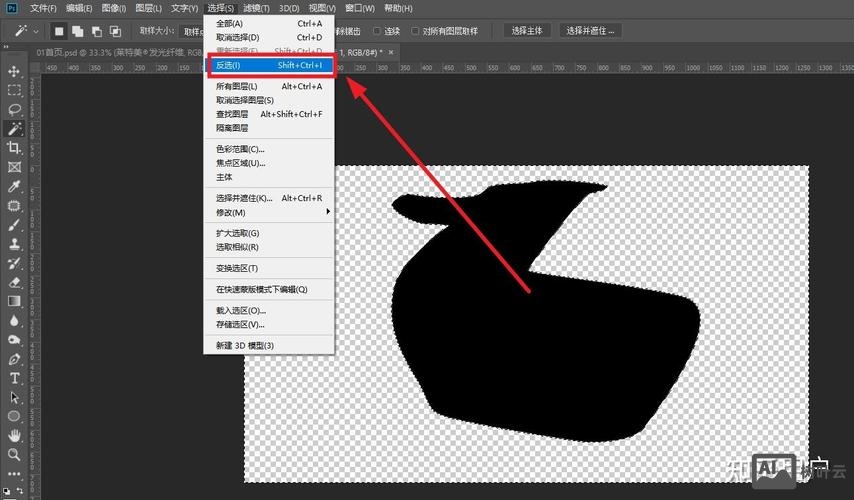Click the default foreground/background colors icon
854x500 pixels.
[x=7, y=491]
